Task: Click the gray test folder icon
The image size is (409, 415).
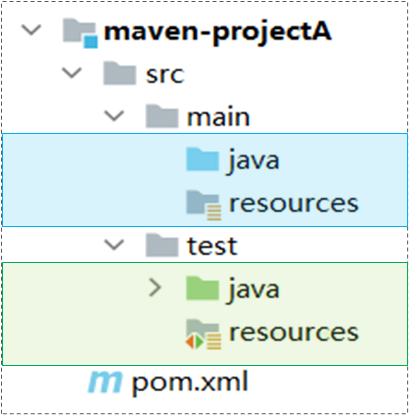Action: tap(162, 245)
